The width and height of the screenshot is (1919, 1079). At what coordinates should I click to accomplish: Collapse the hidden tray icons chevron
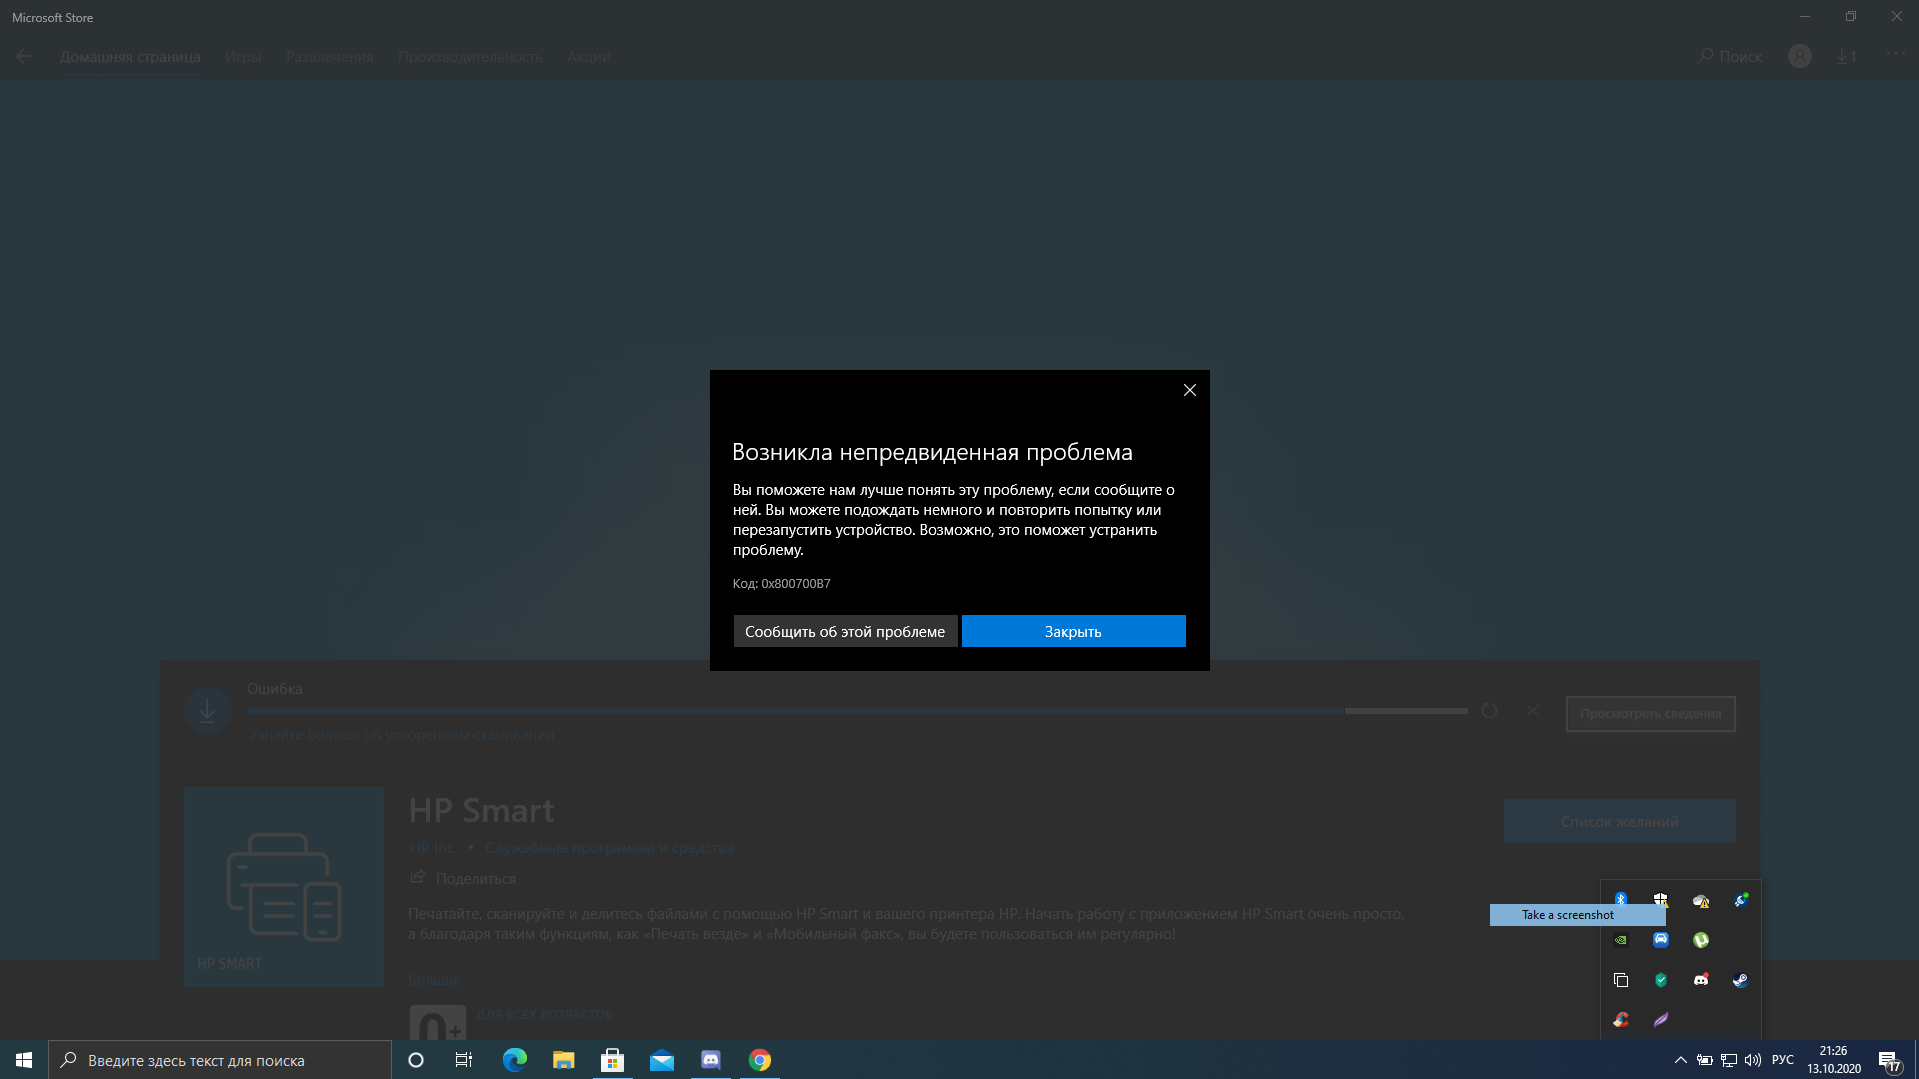[1681, 1060]
